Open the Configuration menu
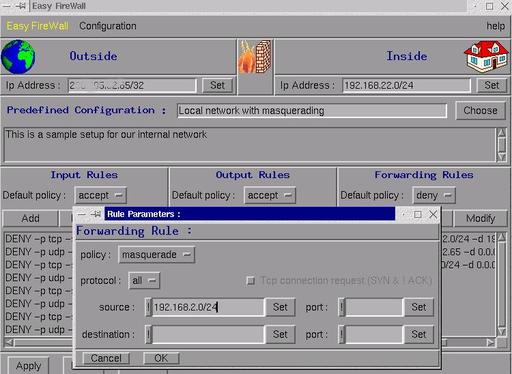Viewport: 512px width, 374px height. pos(108,26)
